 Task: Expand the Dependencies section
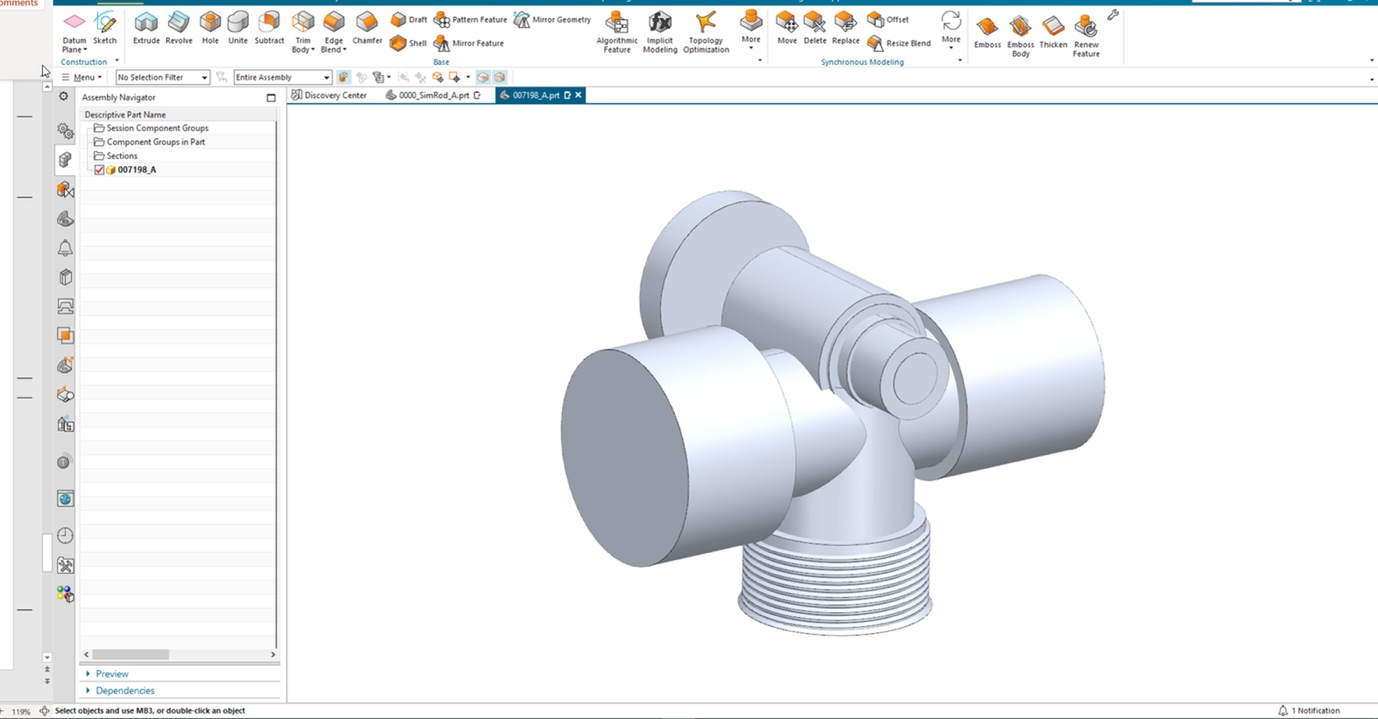click(124, 691)
